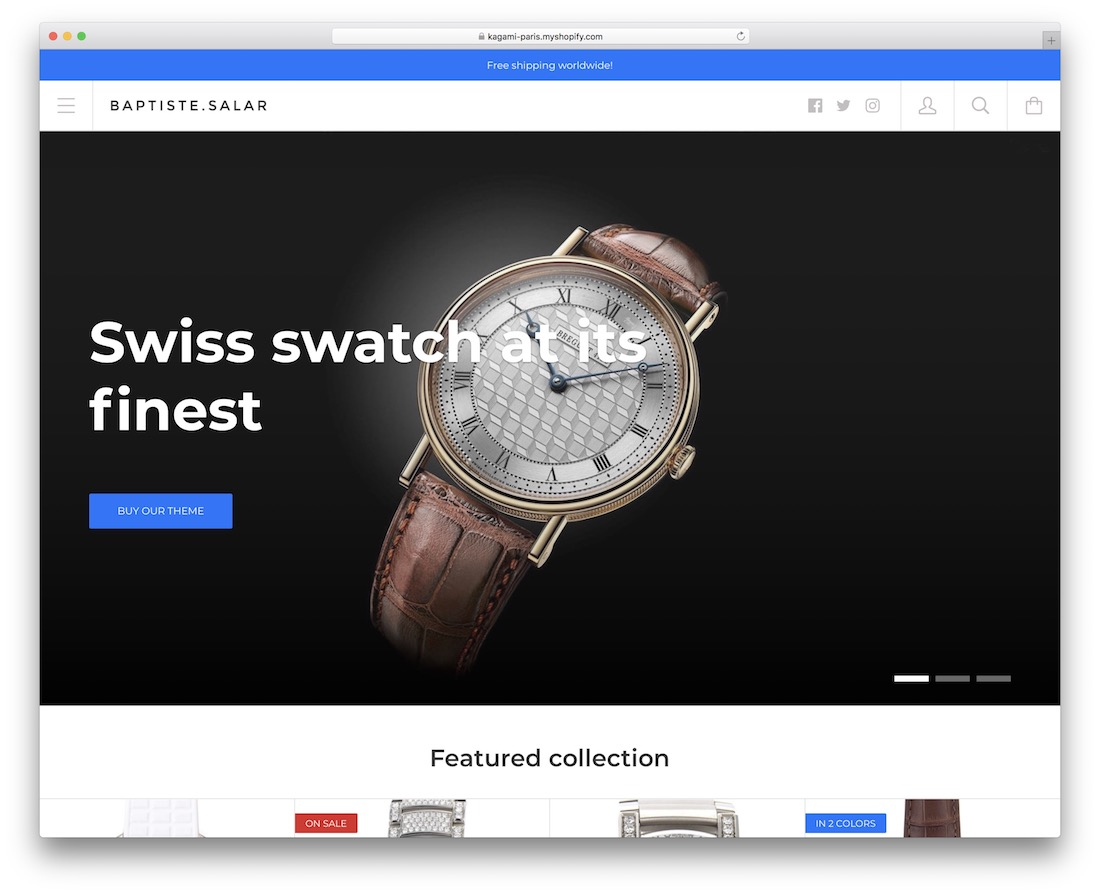The width and height of the screenshot is (1100, 894).
Task: Open the user account icon
Action: tap(927, 106)
